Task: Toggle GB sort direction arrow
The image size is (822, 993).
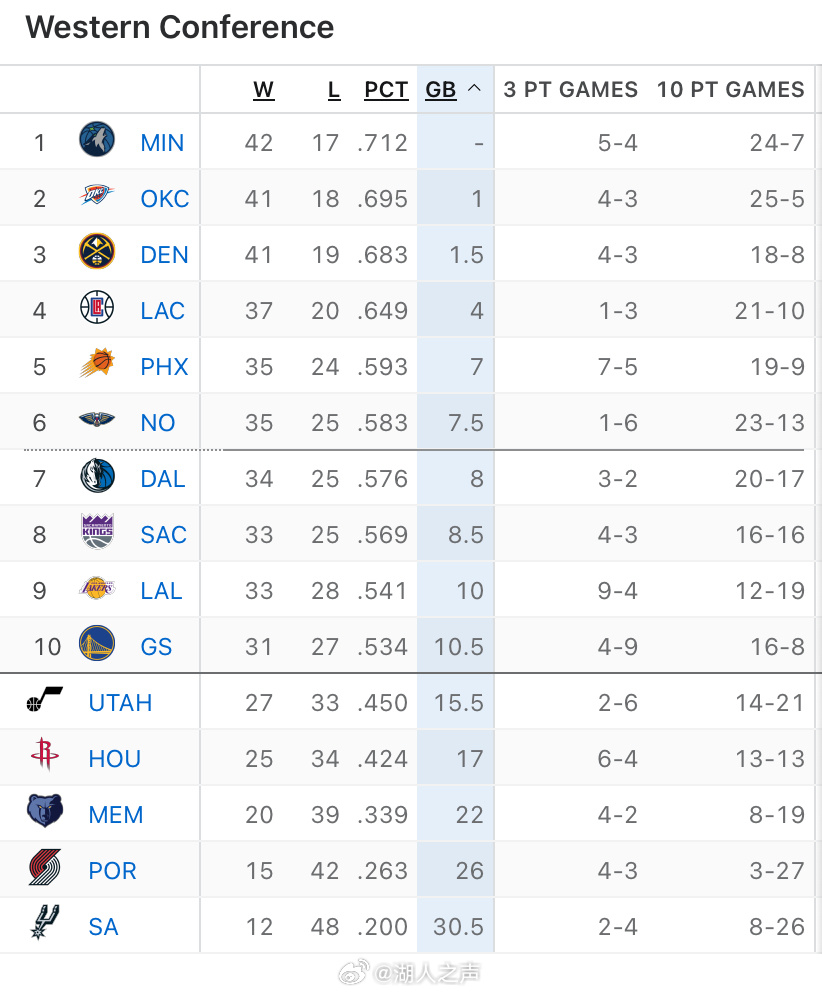Action: click(474, 89)
